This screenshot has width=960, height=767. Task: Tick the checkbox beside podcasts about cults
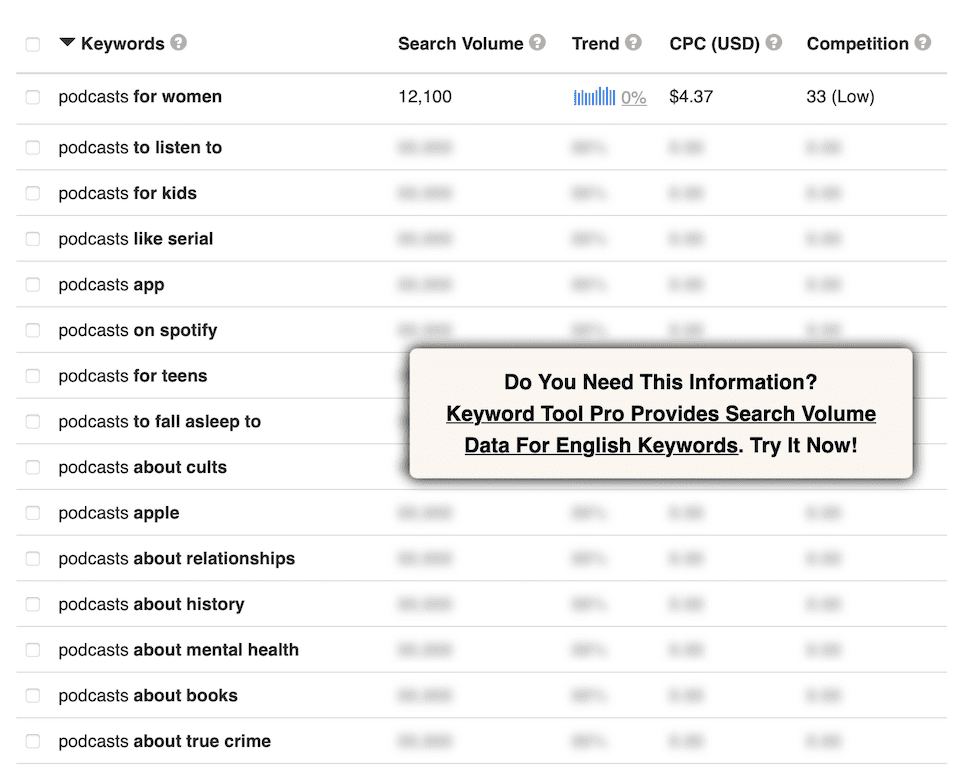[x=32, y=467]
